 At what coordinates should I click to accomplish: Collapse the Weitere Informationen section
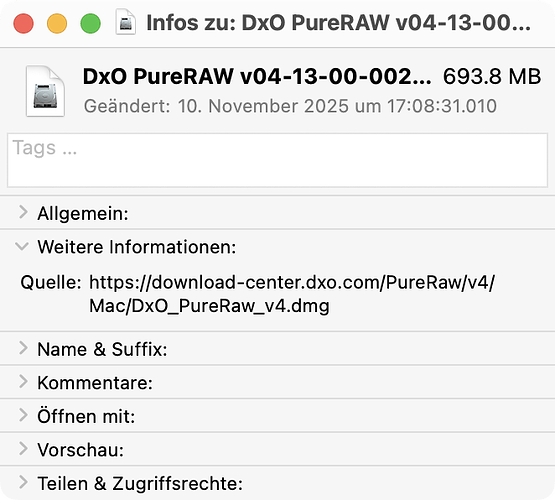22,246
